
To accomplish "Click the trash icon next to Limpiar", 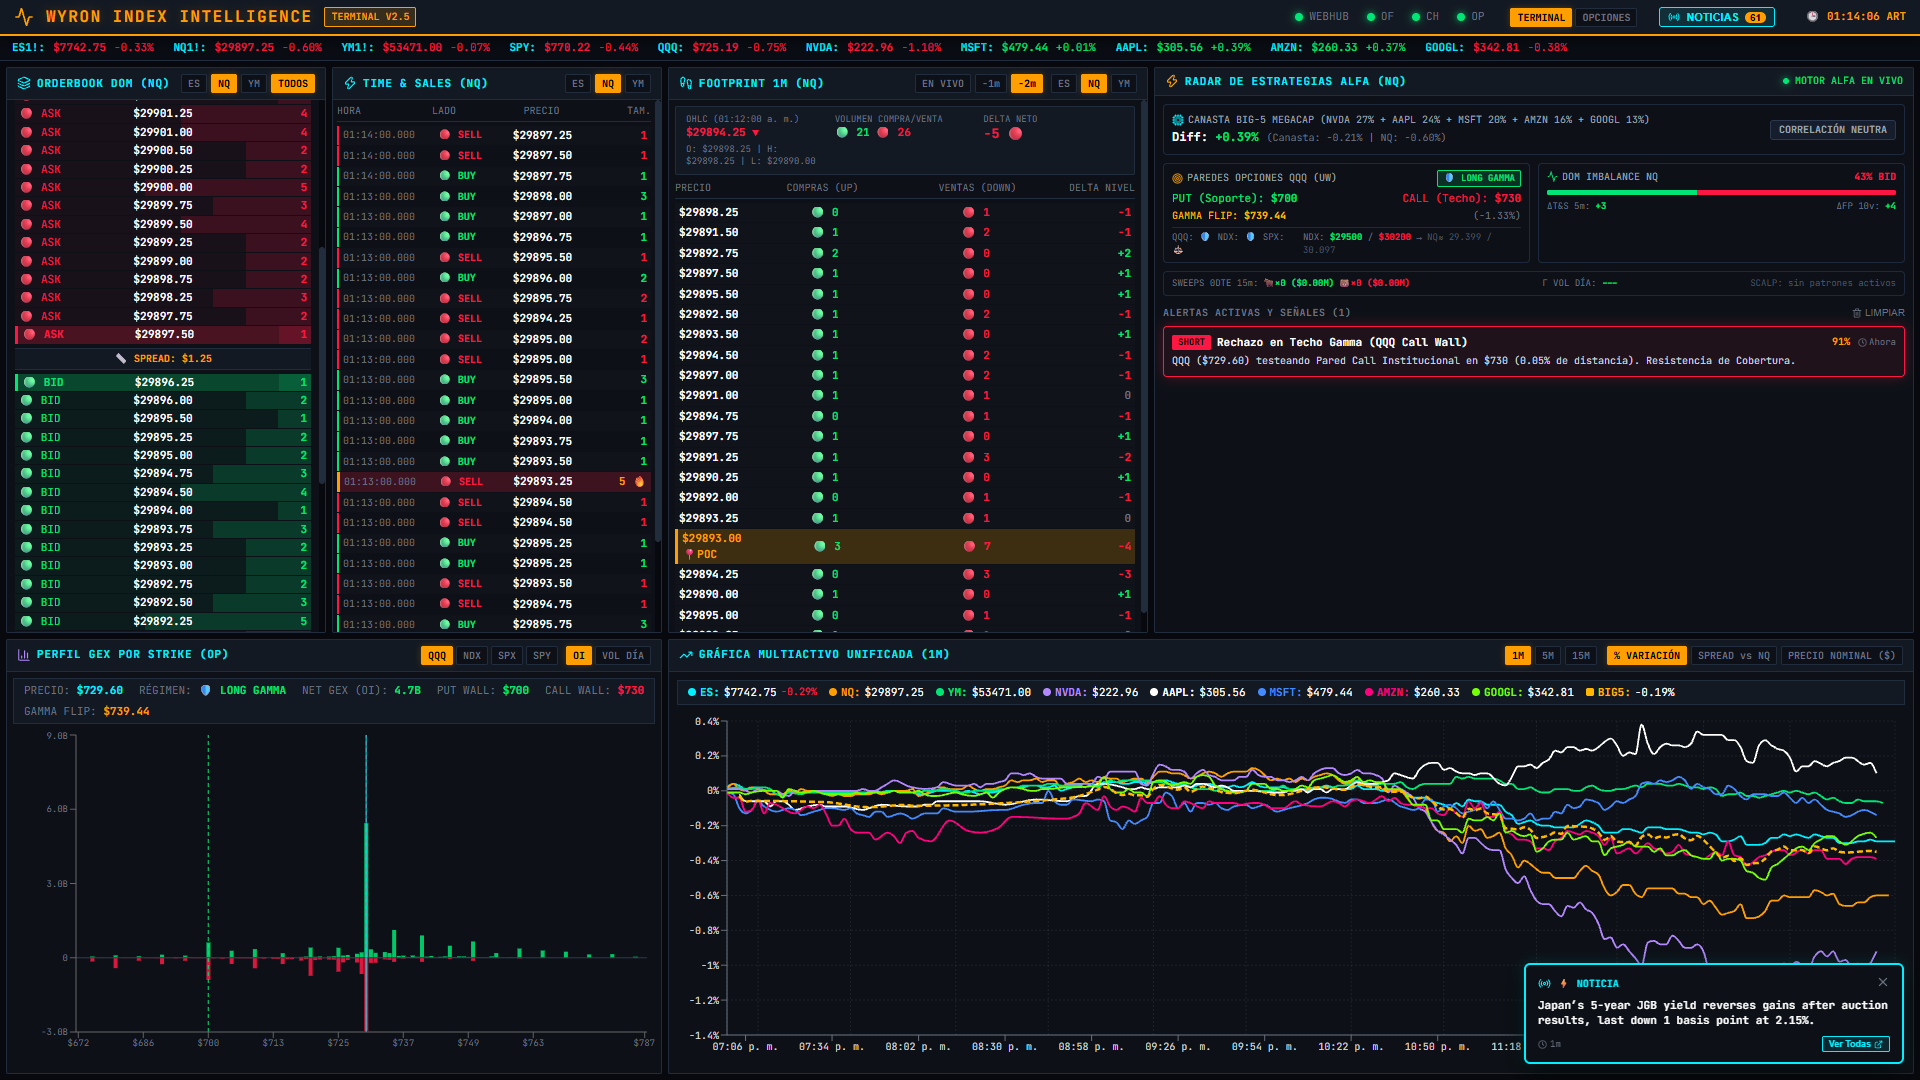I will [1857, 313].
